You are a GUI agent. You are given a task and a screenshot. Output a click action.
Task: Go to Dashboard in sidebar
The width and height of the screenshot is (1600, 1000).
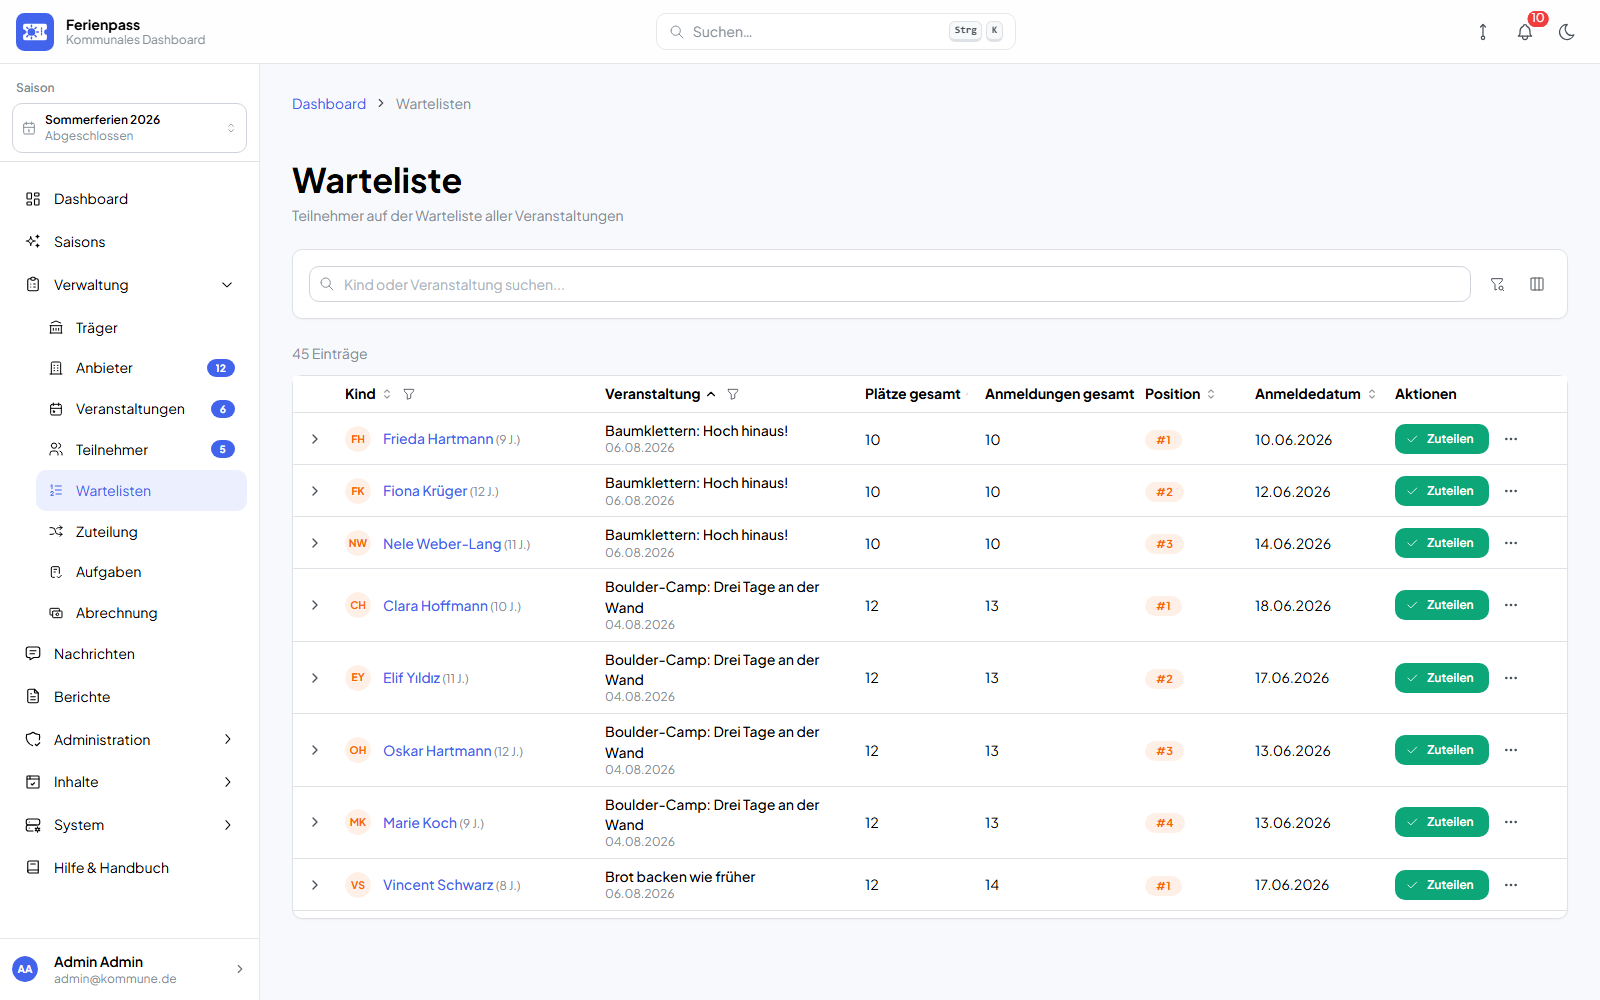129,199
